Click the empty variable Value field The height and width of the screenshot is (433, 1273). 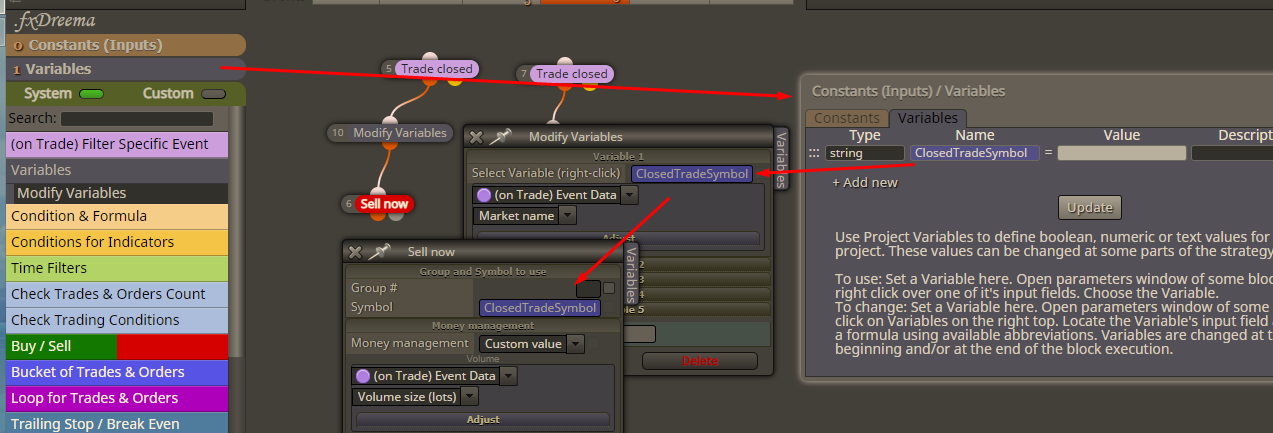tap(1122, 153)
